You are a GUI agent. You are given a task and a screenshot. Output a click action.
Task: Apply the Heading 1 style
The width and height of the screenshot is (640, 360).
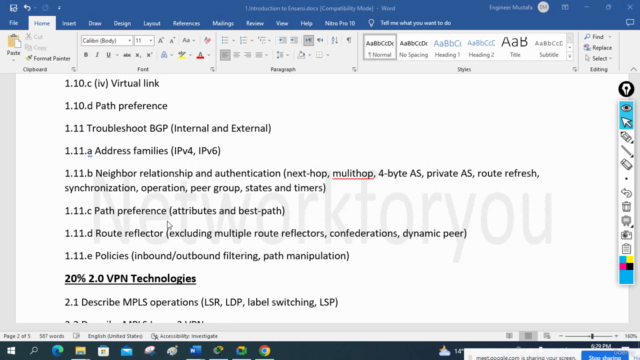(447, 47)
